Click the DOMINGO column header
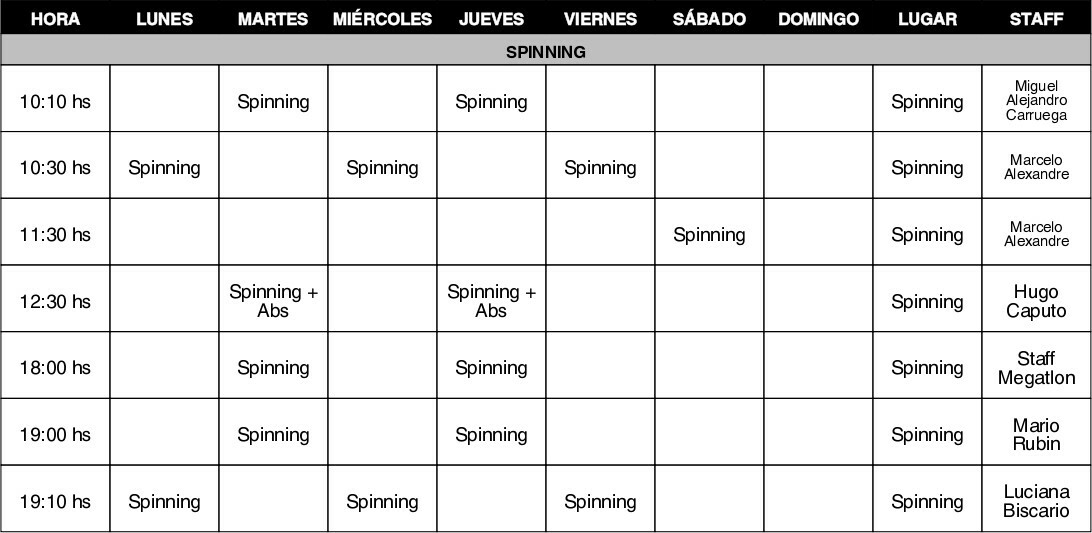The height and width of the screenshot is (533, 1092). [x=818, y=19]
